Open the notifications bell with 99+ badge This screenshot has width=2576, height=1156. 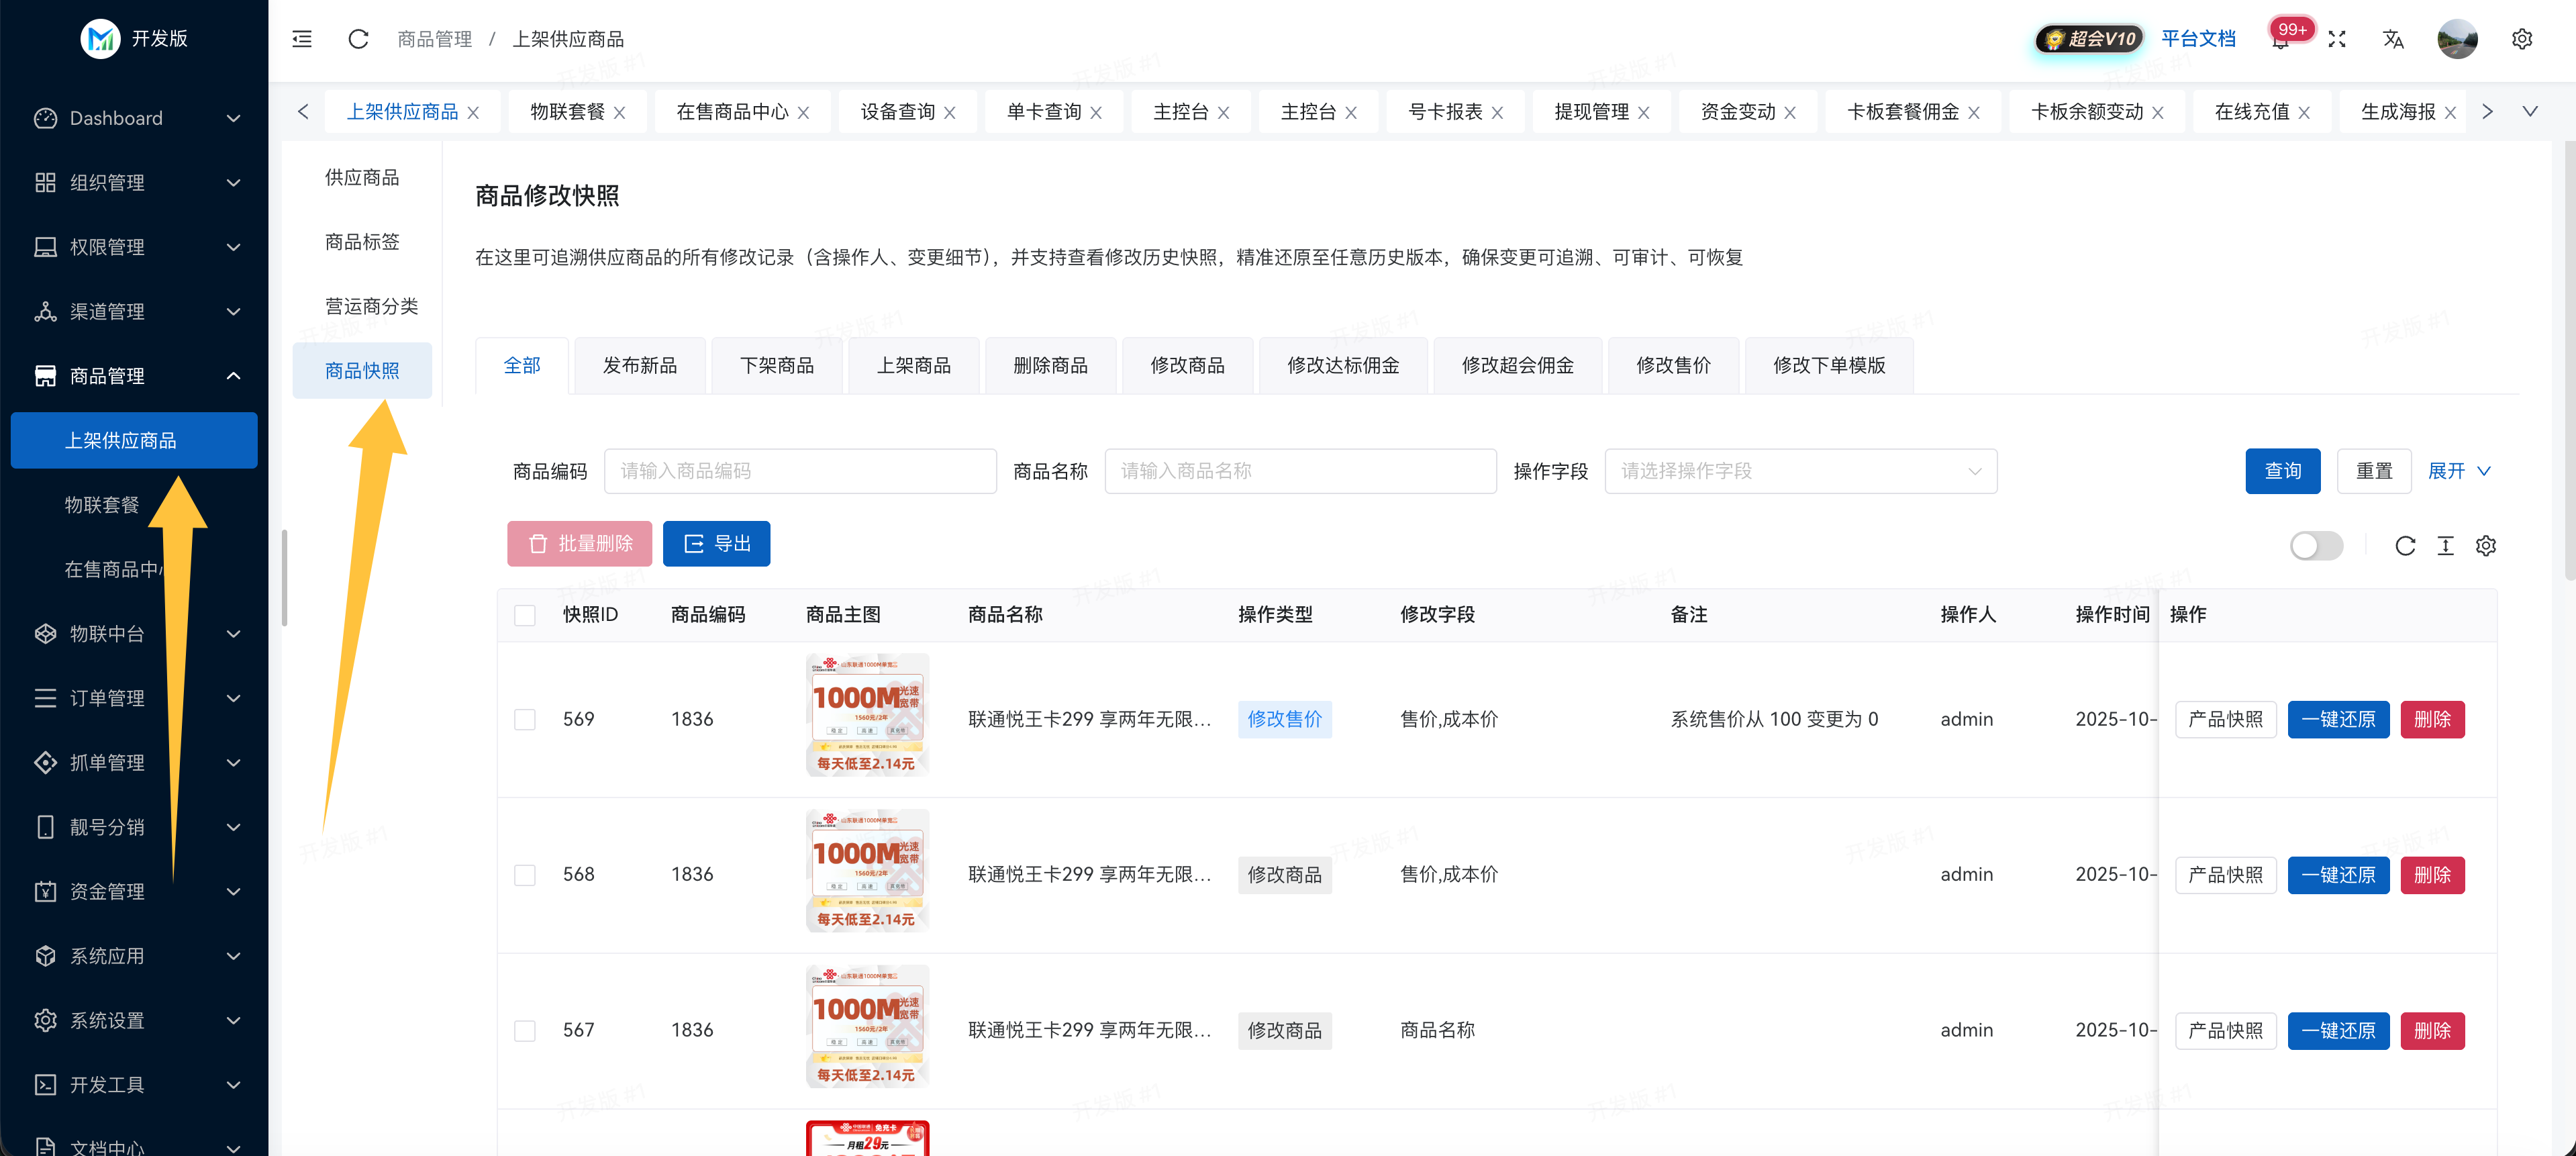pyautogui.click(x=2279, y=41)
